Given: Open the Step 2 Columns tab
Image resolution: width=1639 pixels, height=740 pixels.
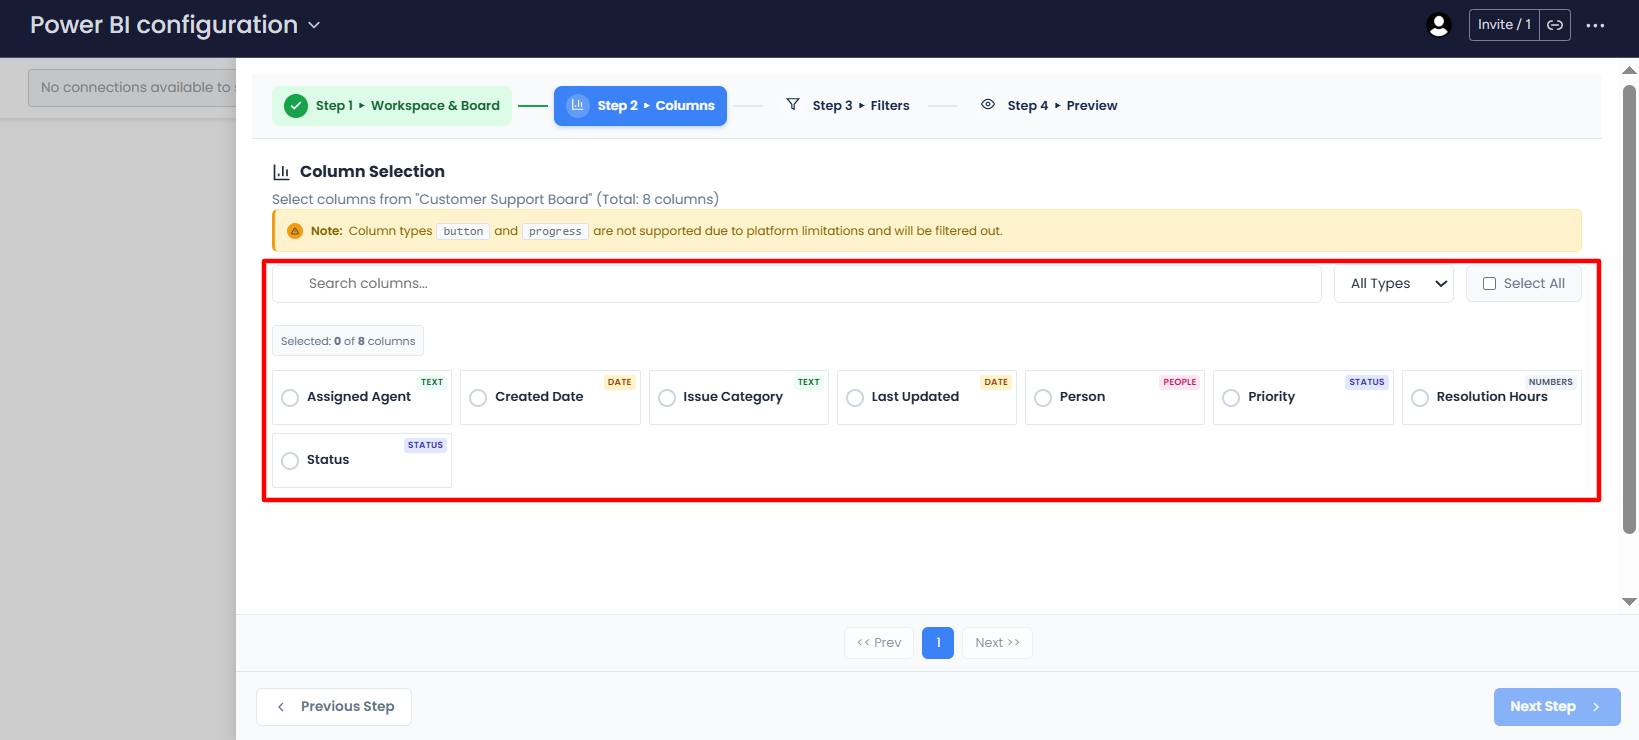Looking at the screenshot, I should (640, 106).
